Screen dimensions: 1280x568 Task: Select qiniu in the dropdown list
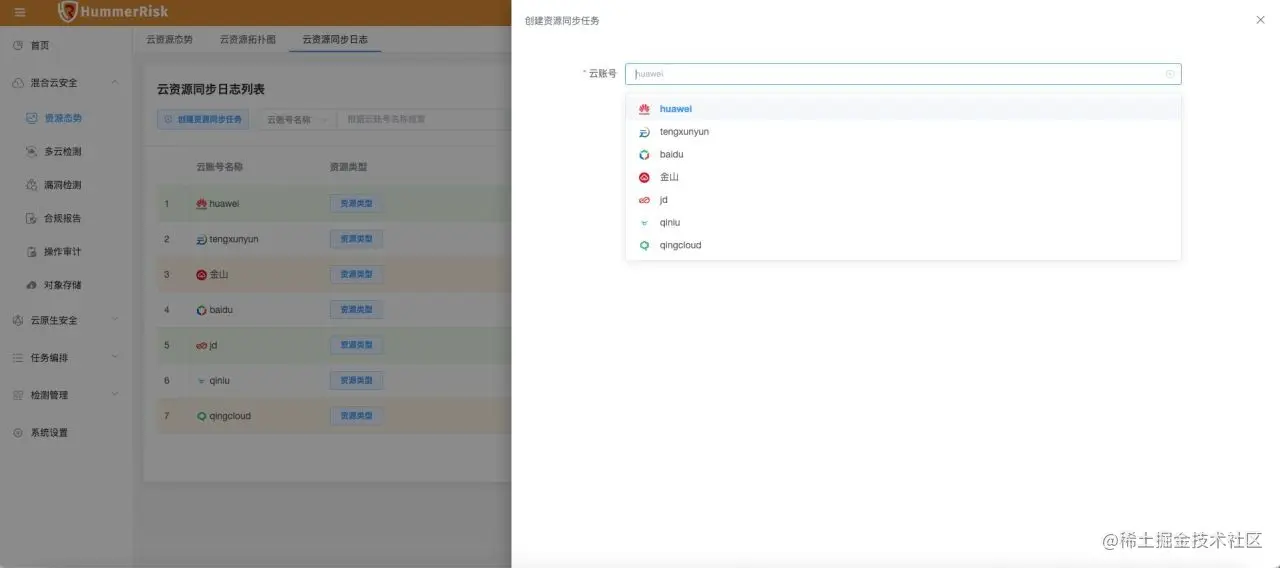(903, 223)
